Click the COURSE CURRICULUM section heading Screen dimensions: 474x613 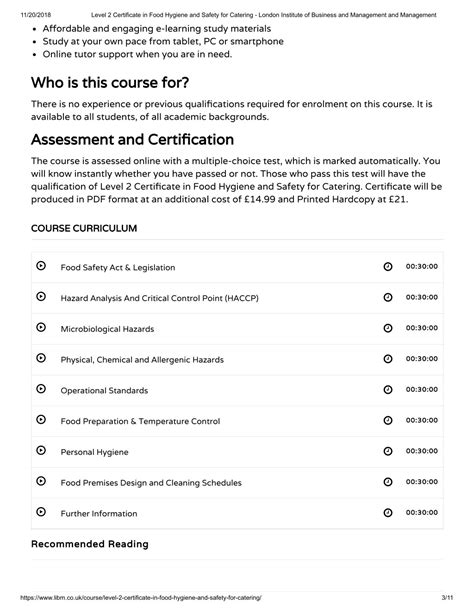pyautogui.click(x=84, y=228)
